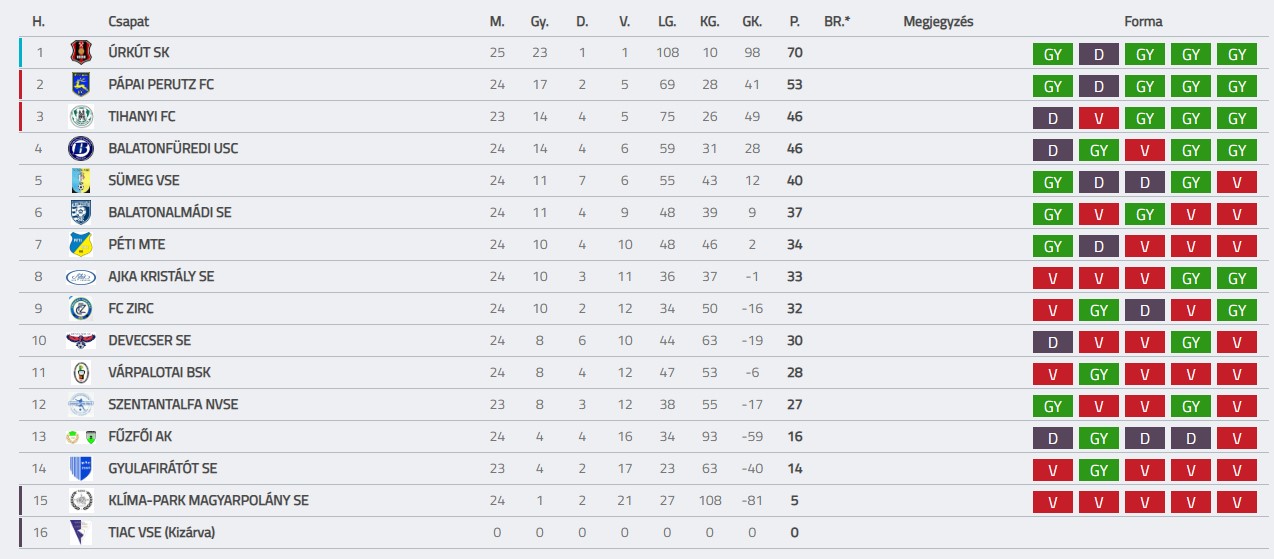Click the Devecser SE team crest
The height and width of the screenshot is (559, 1274).
pos(81,341)
